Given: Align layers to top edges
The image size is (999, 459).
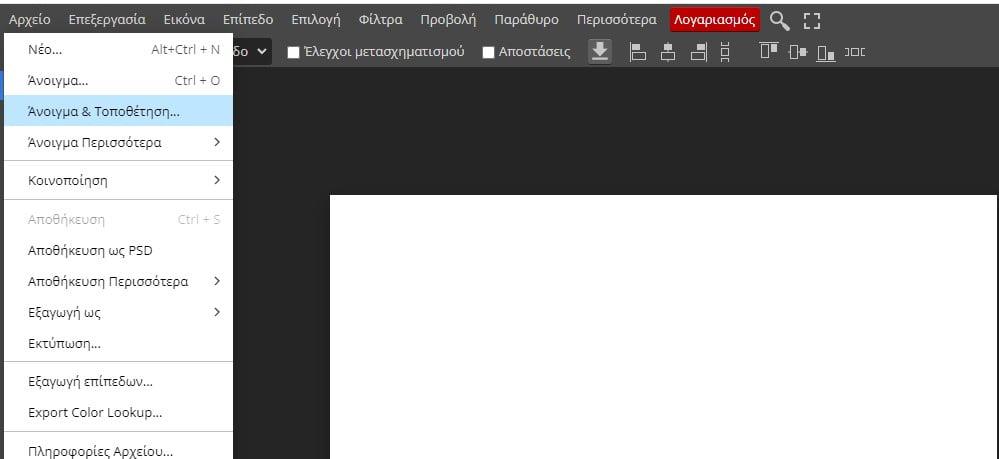Looking at the screenshot, I should 769,51.
